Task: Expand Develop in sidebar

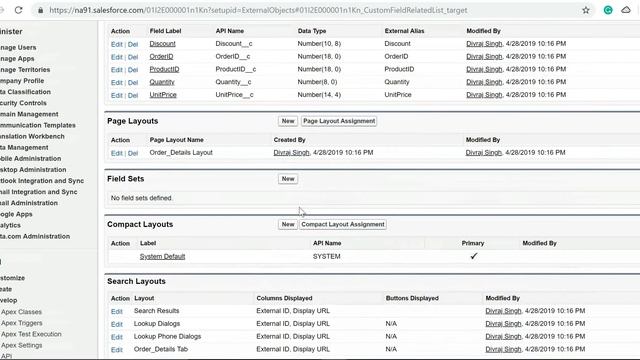Action: tap(9, 300)
